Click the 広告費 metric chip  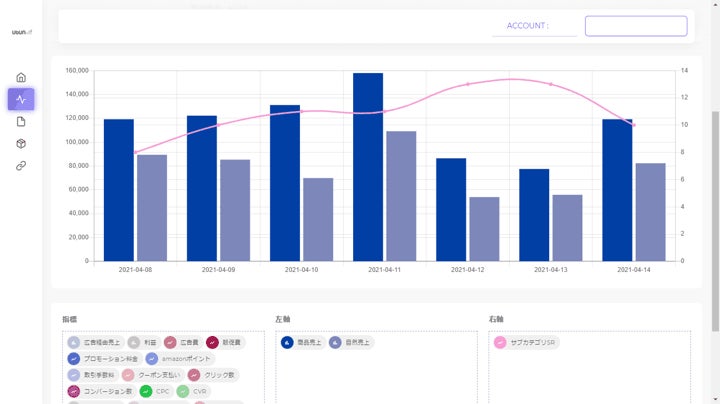click(x=182, y=342)
